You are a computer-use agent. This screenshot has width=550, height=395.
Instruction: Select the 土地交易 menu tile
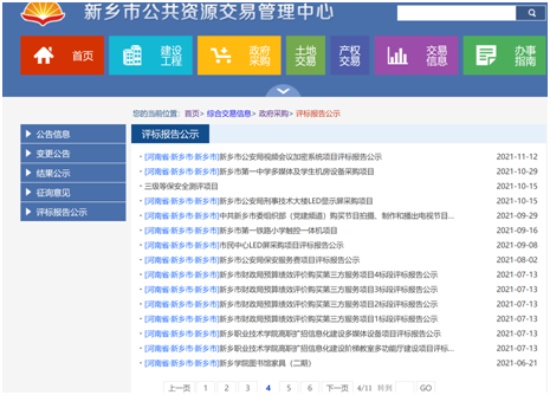click(x=306, y=55)
